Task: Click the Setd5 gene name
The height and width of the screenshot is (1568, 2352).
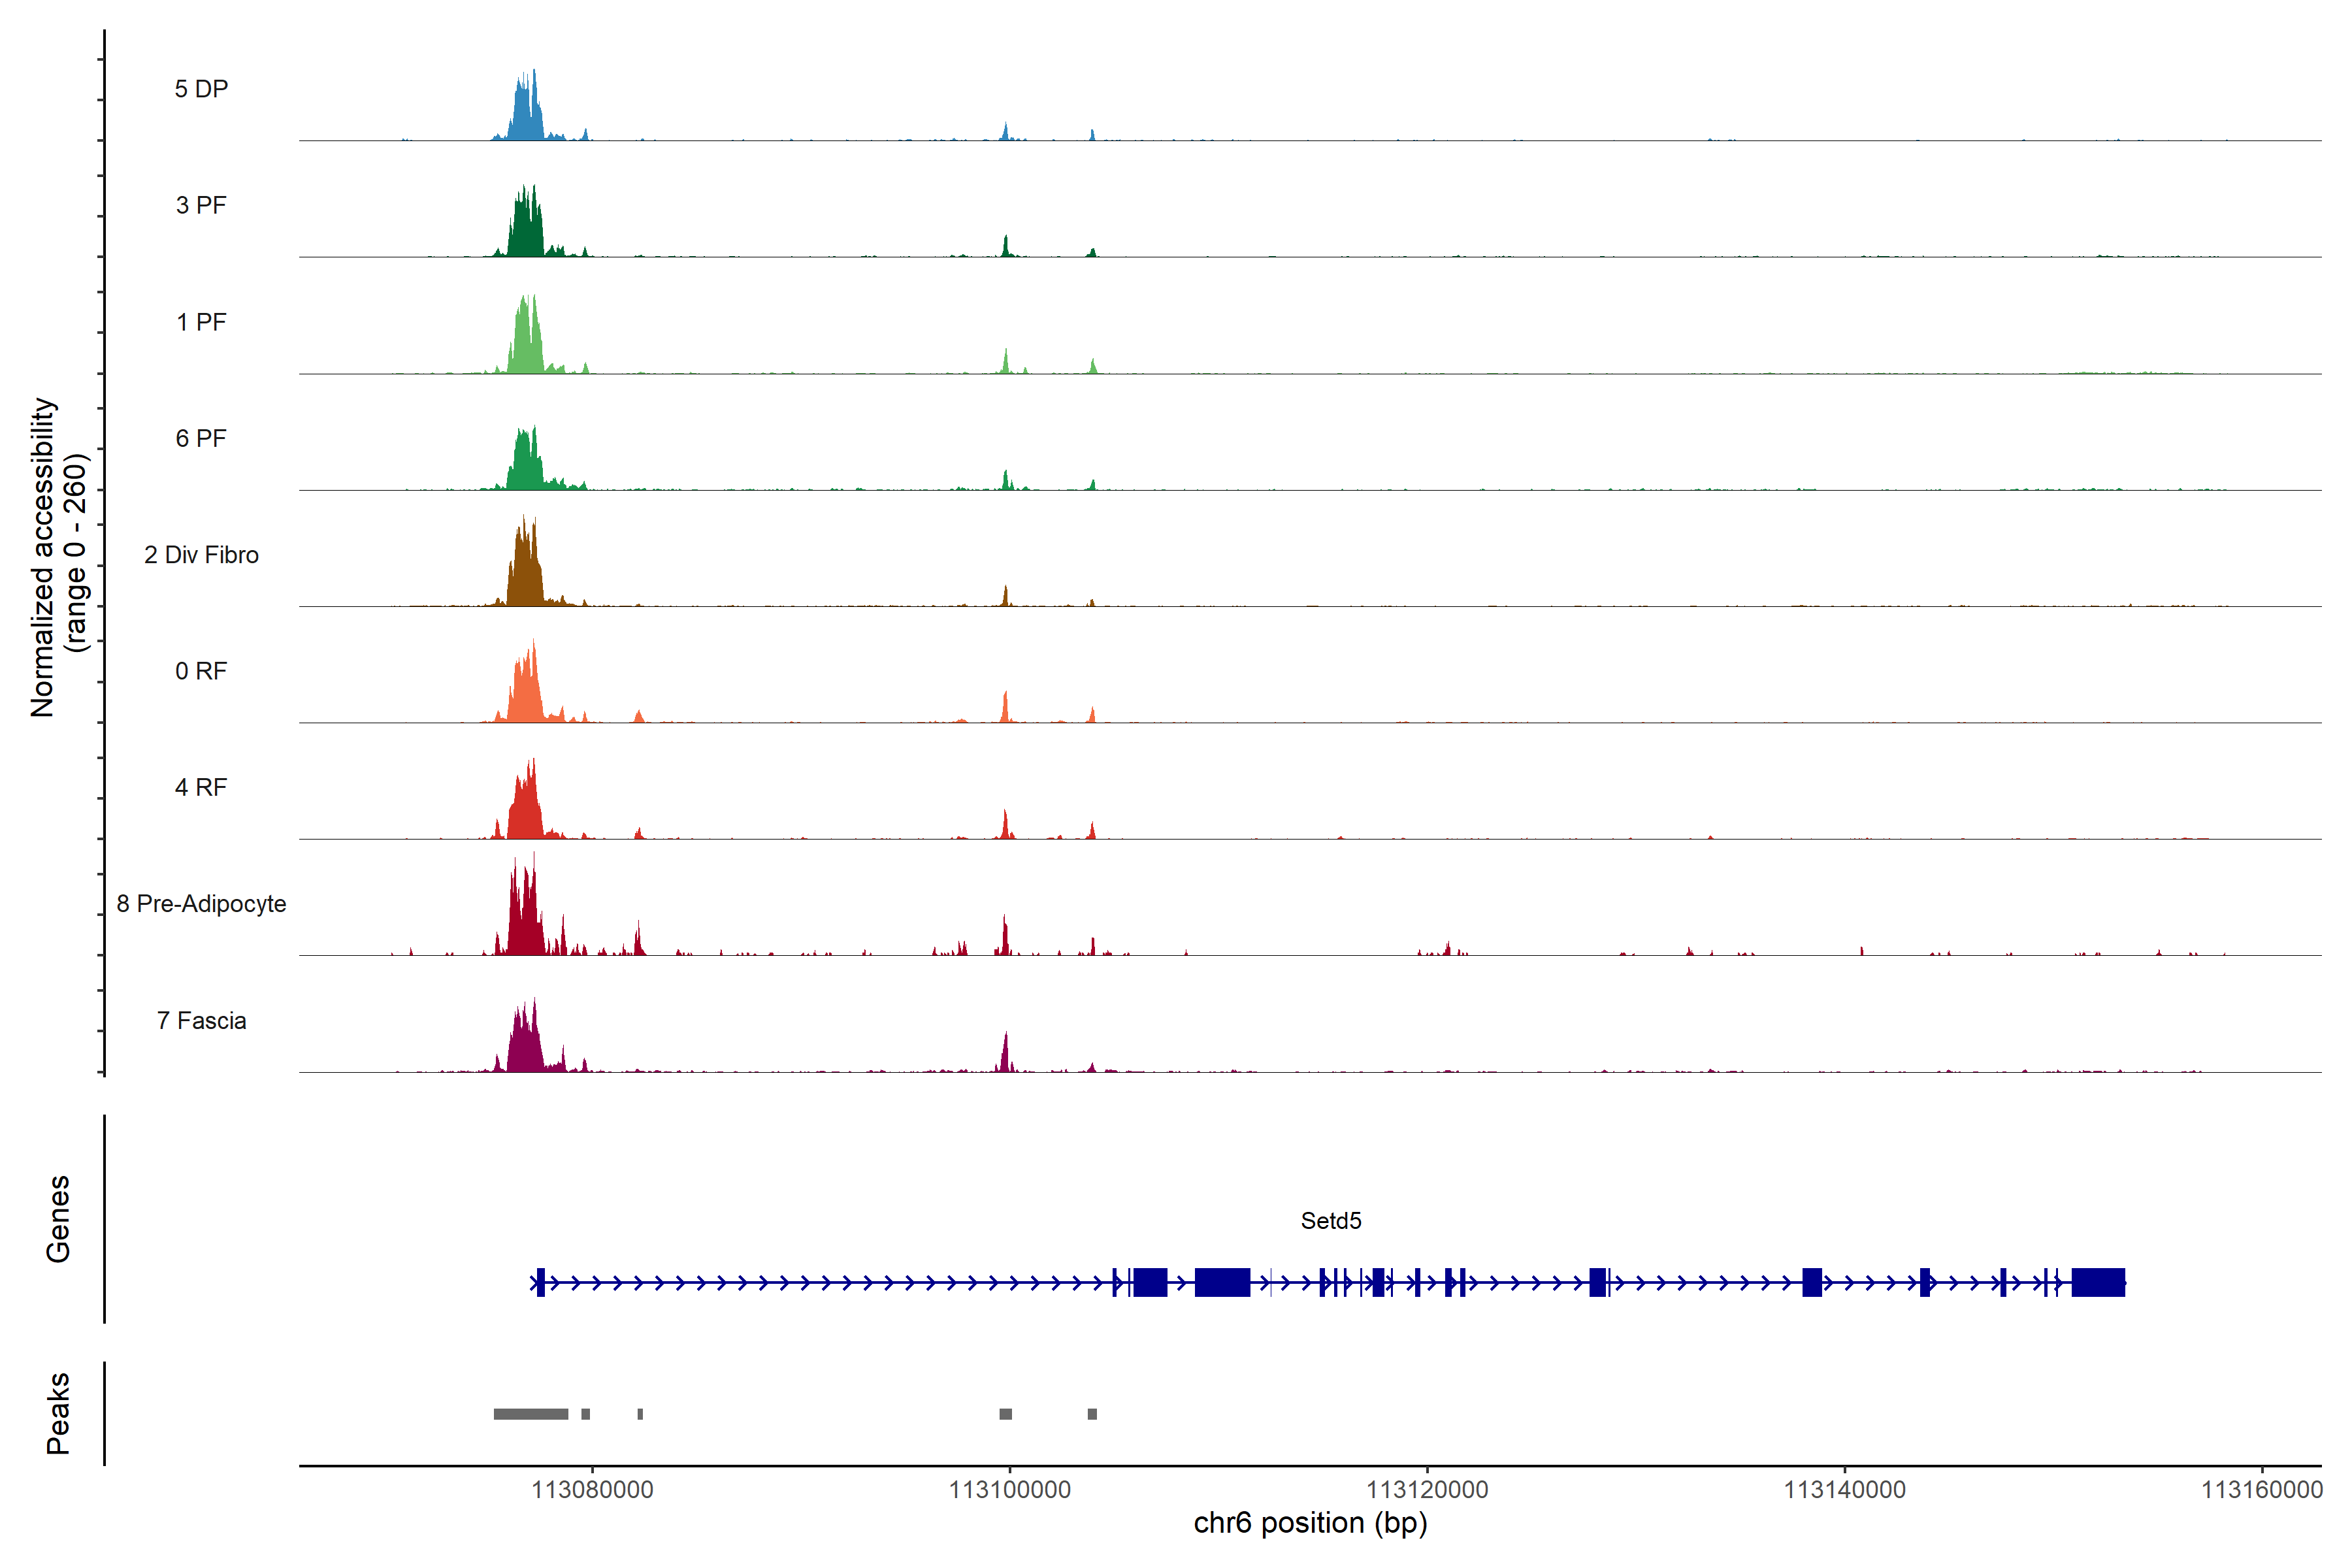Action: click(1330, 1221)
